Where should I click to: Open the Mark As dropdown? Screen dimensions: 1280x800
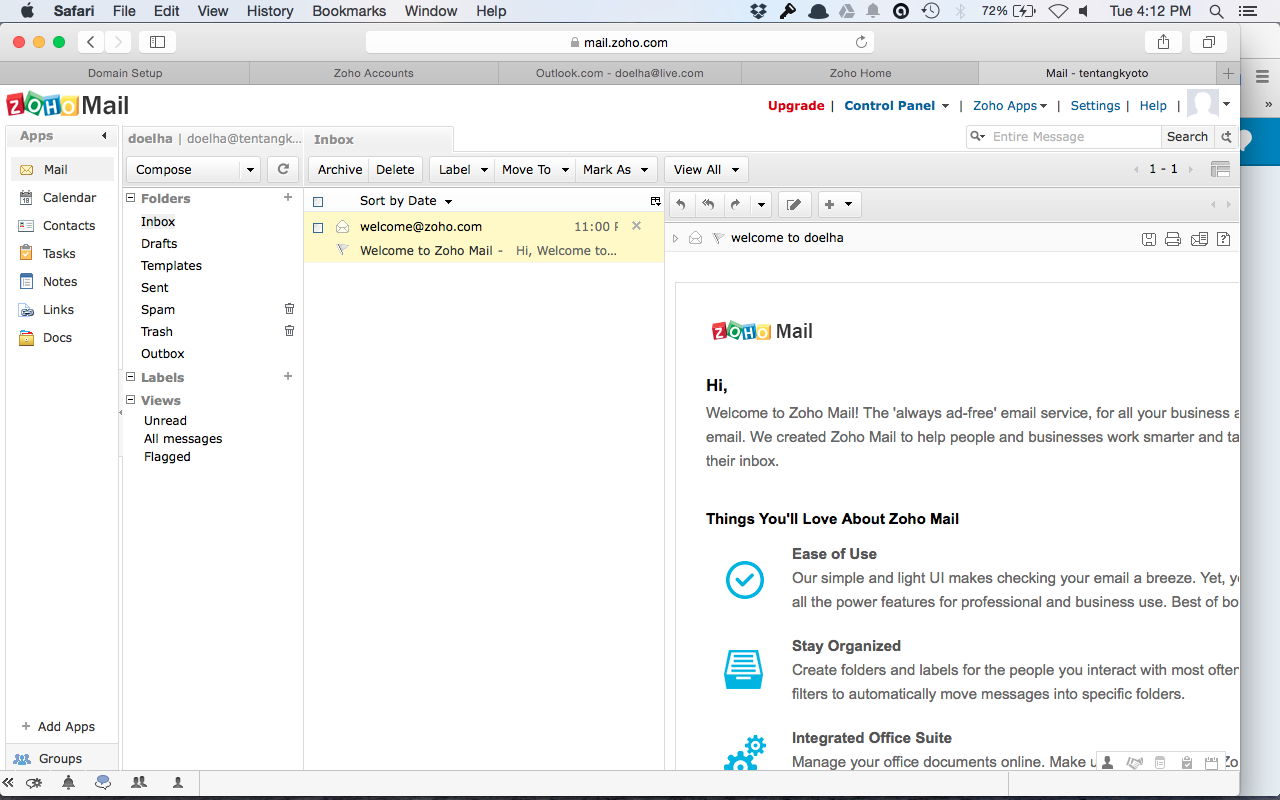coord(617,170)
